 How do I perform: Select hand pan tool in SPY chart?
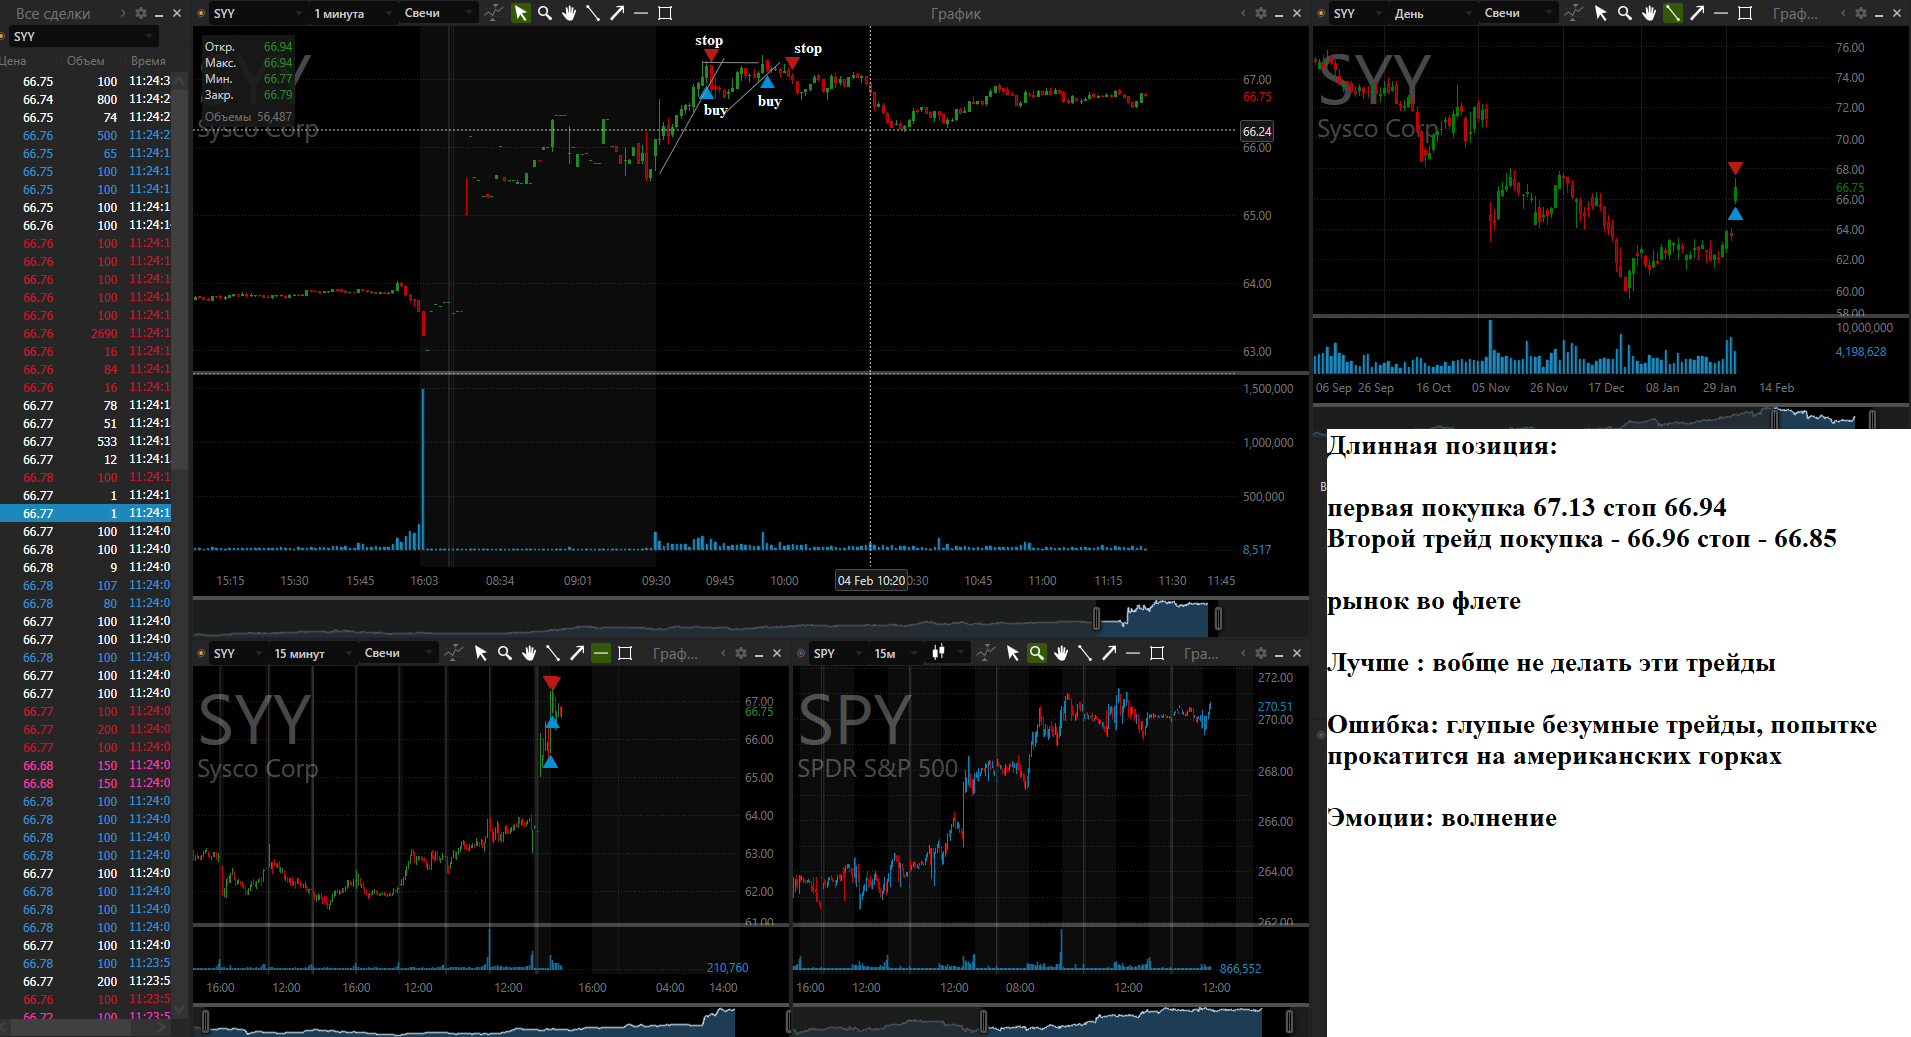coord(1061,653)
